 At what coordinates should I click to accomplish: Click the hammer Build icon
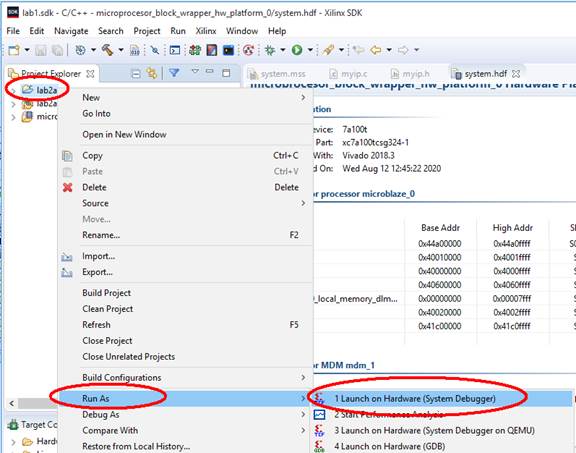(107, 50)
